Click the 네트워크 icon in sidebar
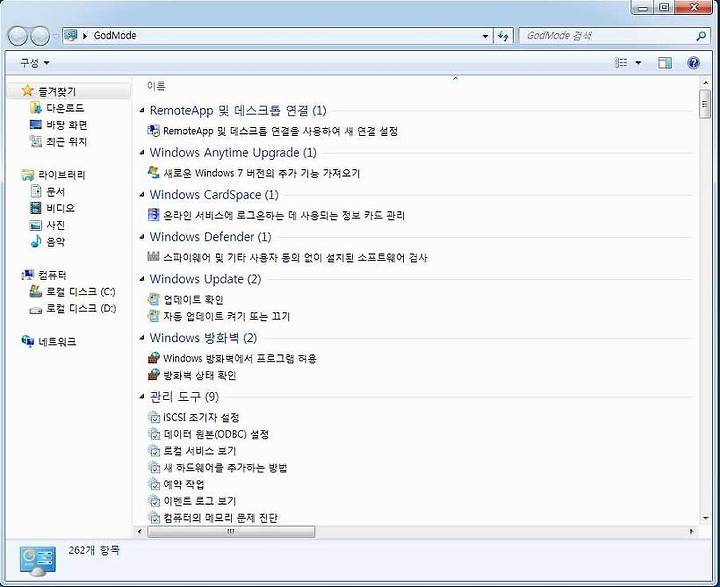 (28, 341)
